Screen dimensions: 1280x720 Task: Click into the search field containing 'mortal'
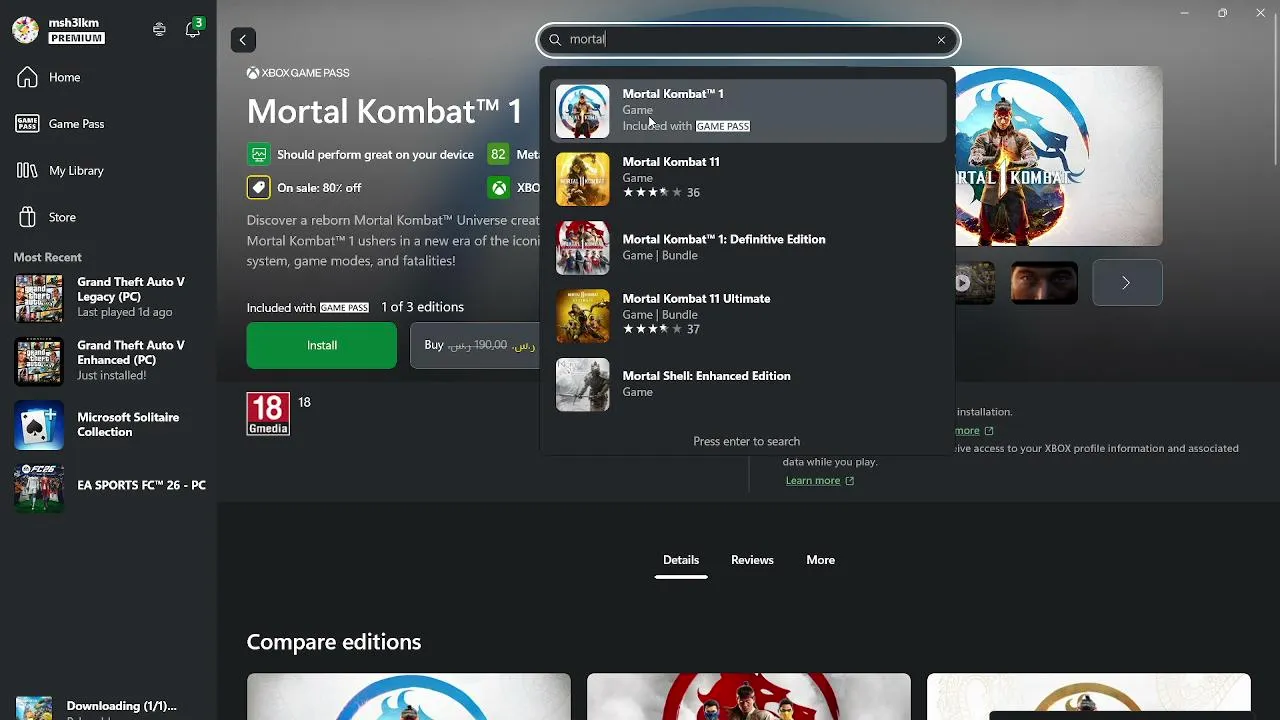coord(748,40)
